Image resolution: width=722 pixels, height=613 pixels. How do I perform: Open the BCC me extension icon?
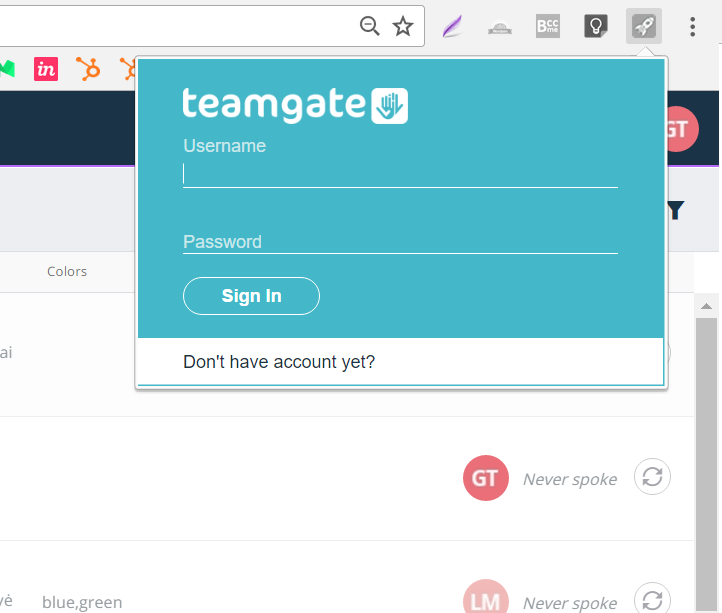point(548,26)
